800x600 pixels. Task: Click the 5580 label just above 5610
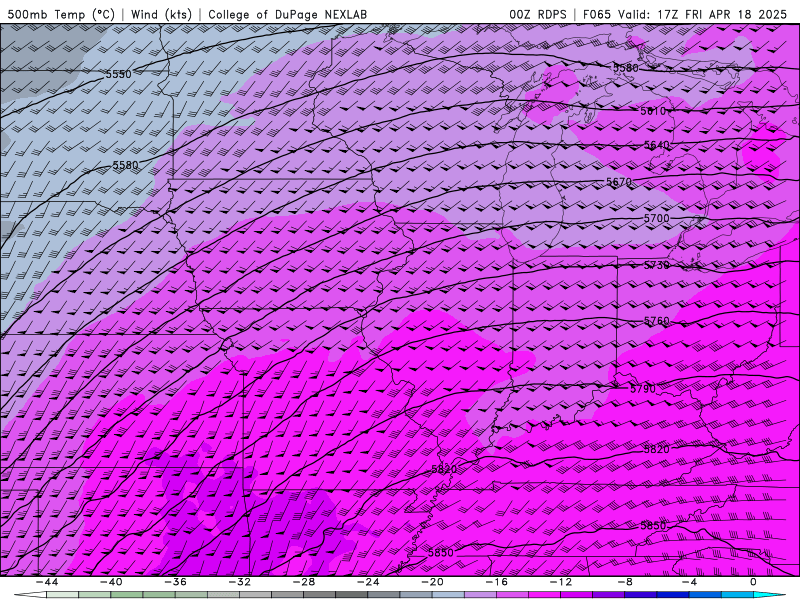[626, 68]
